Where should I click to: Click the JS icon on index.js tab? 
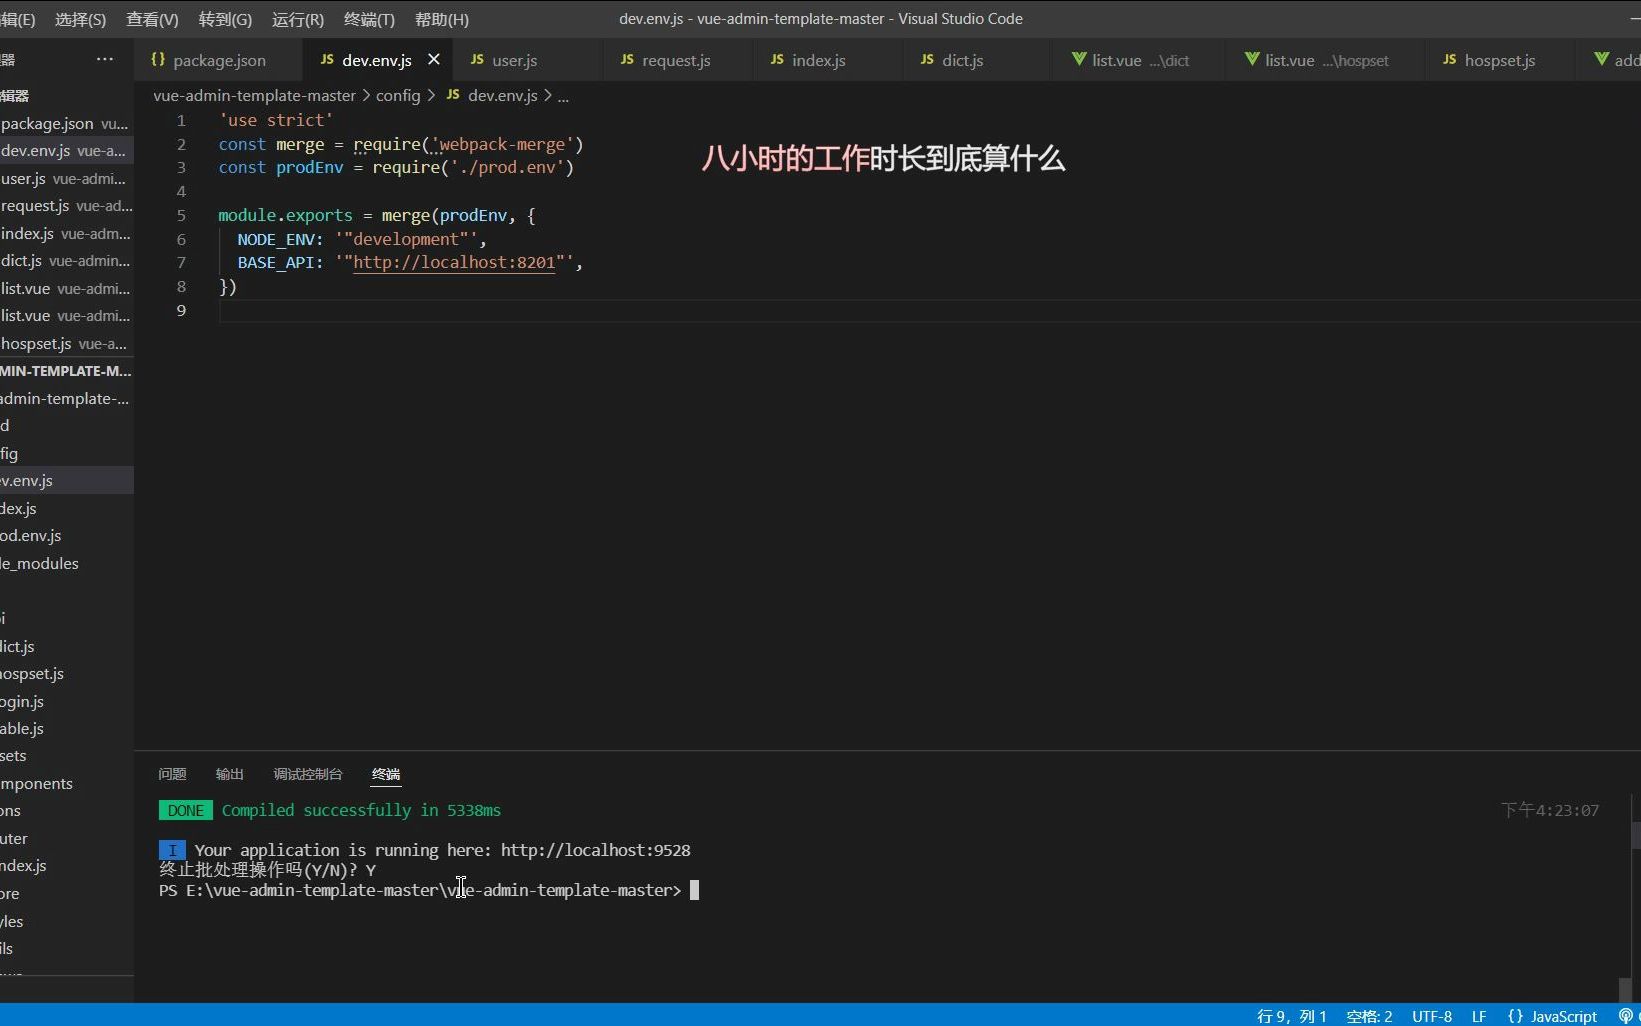tap(777, 60)
